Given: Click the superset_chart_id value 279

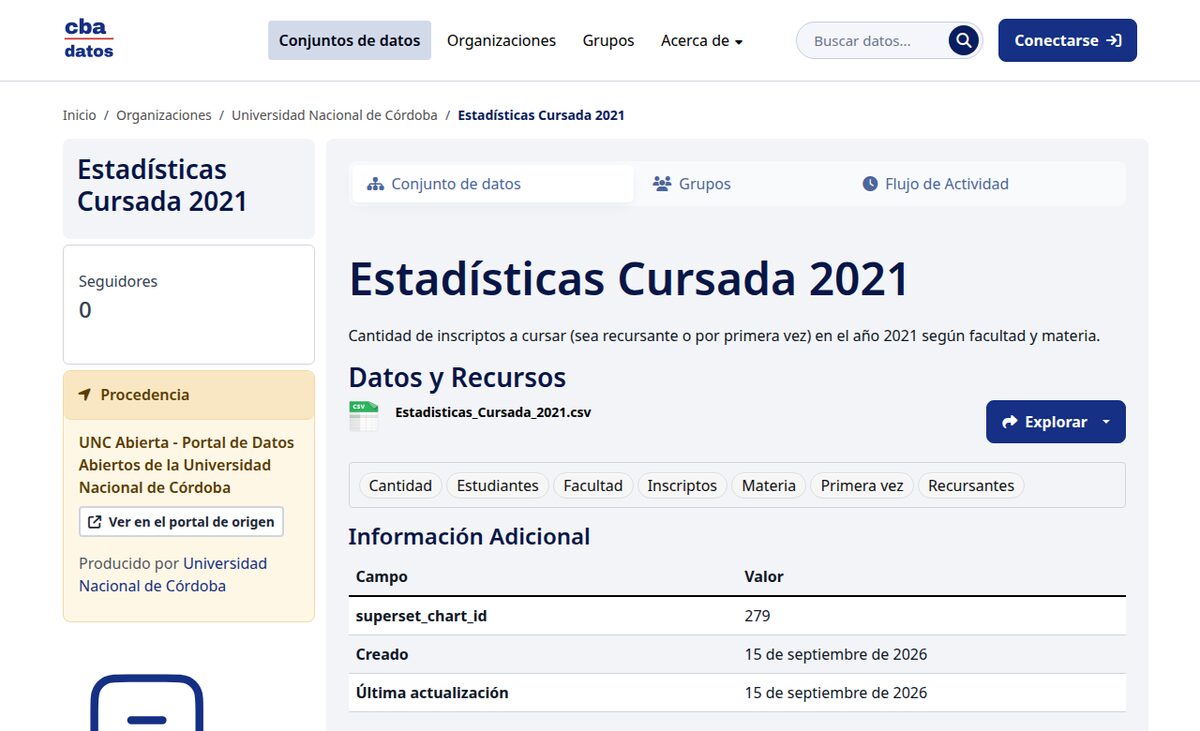Looking at the screenshot, I should click(757, 616).
